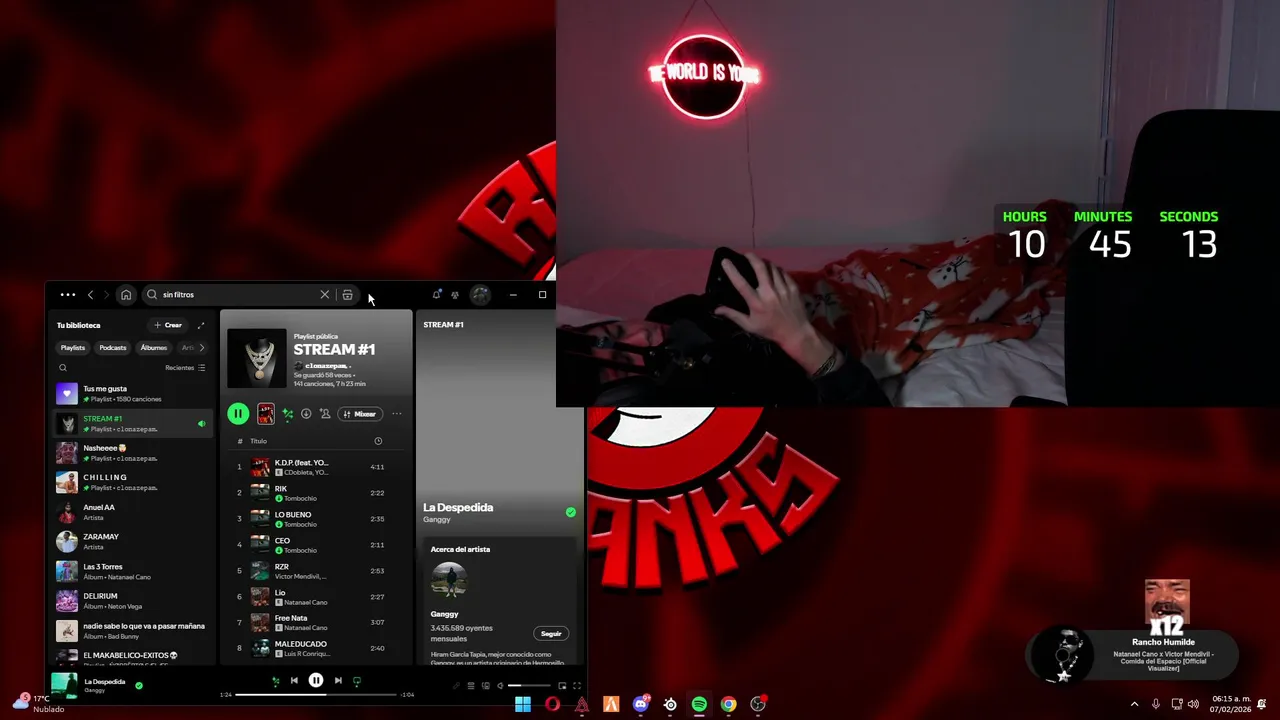Open 'nadie sabe lo que va a pasar mañana' album
Viewport: 1280px width, 720px height.
(133, 631)
